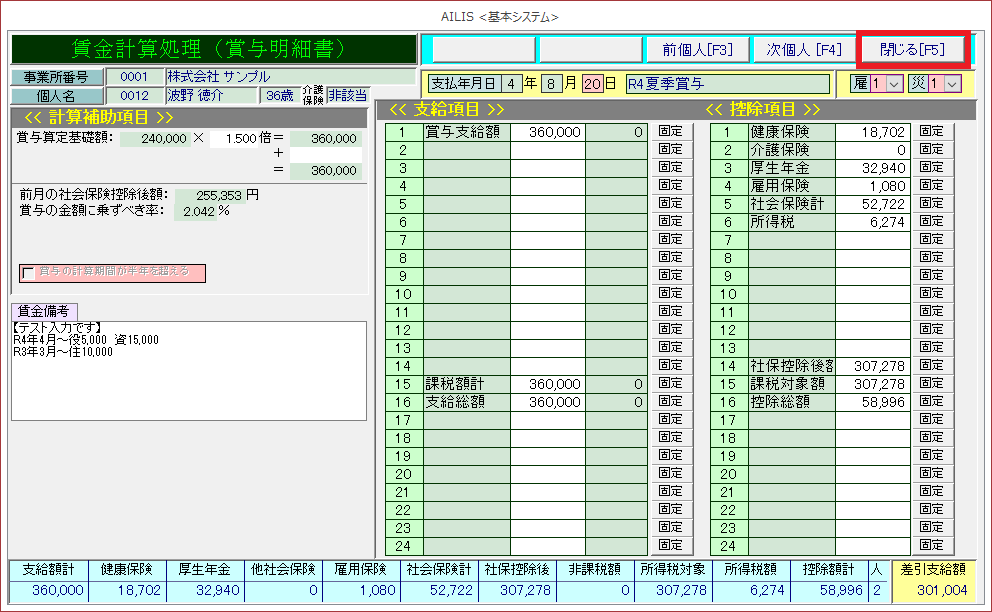Click the 次個人[F4] next person button
Viewport: 992px width, 612px height.
[x=804, y=49]
